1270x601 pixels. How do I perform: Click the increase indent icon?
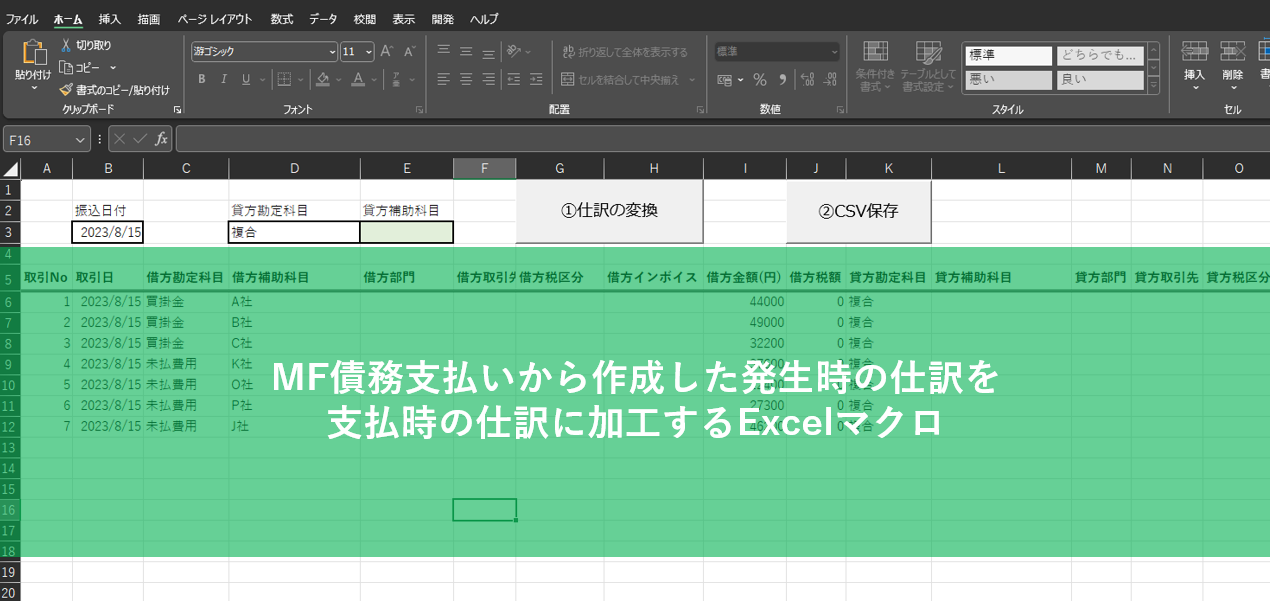click(534, 80)
